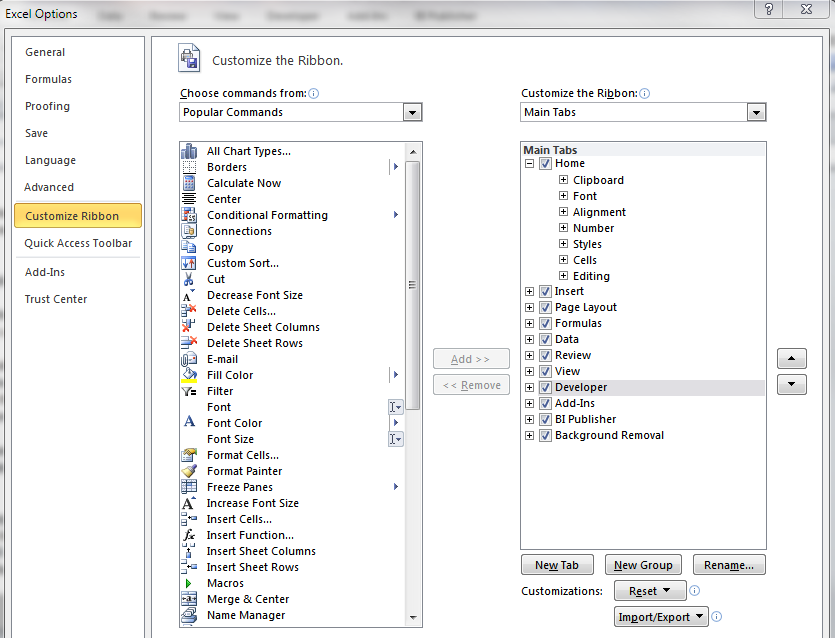Select the Cut command in the list
Screen dimensions: 835x638
point(215,279)
